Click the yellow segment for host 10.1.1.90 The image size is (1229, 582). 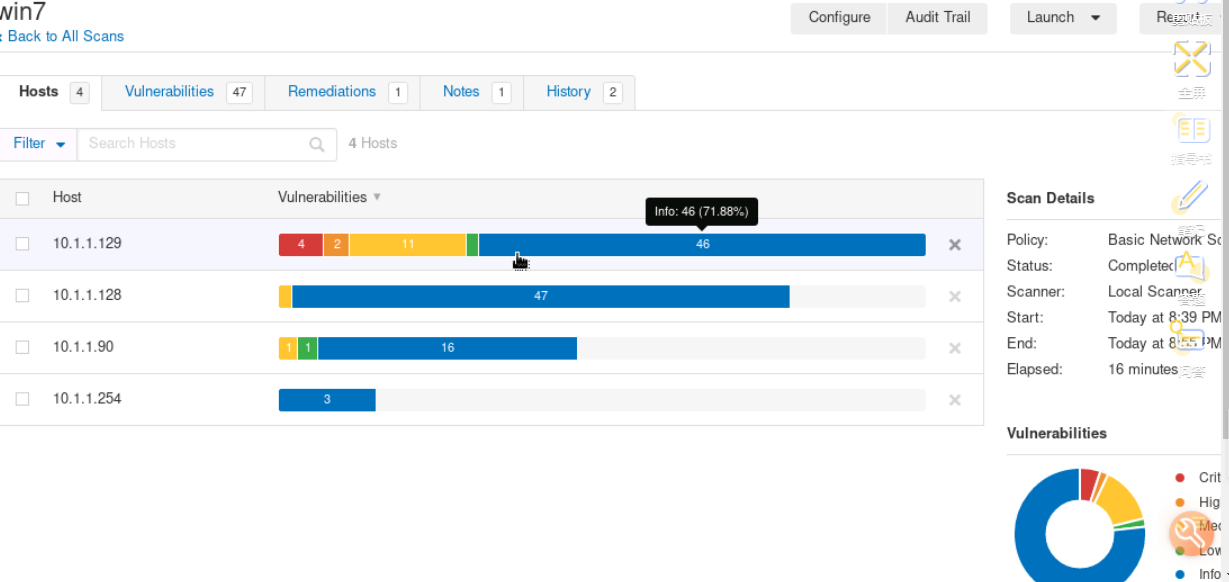(288, 348)
